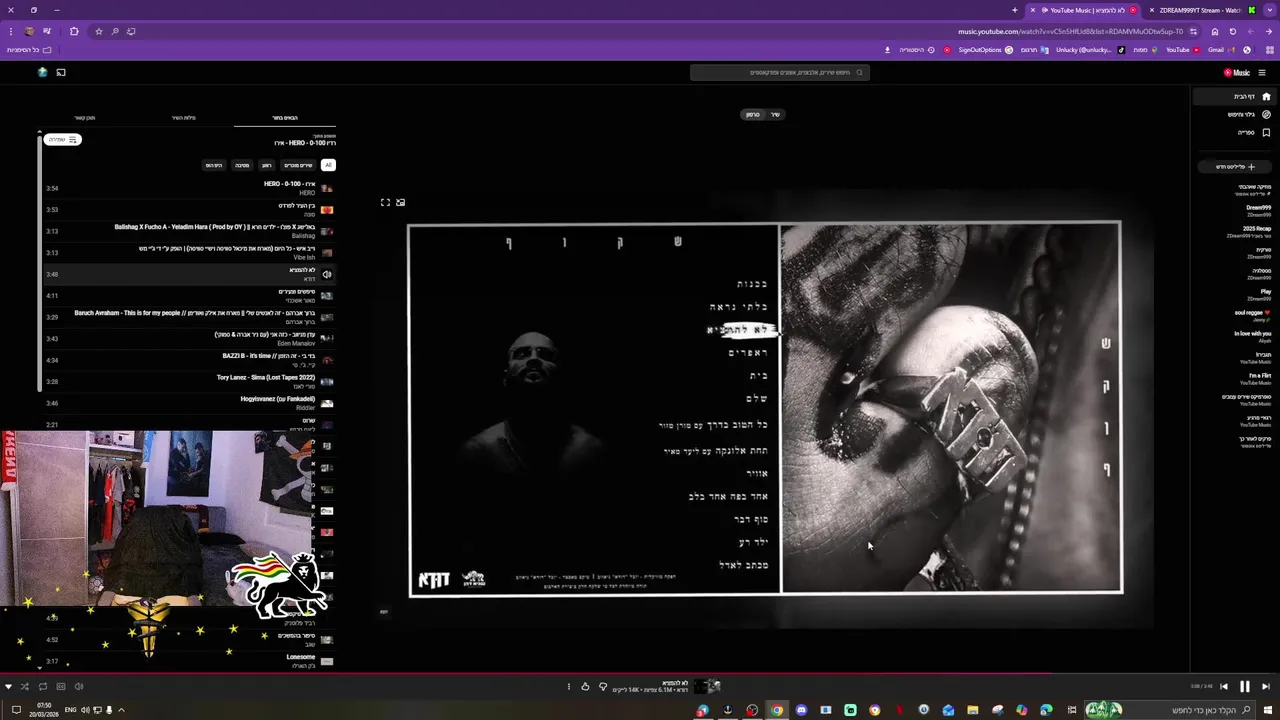Viewport: 1280px width, 720px height.
Task: Open the I'm a Flirt playlist
Action: click(1255, 378)
